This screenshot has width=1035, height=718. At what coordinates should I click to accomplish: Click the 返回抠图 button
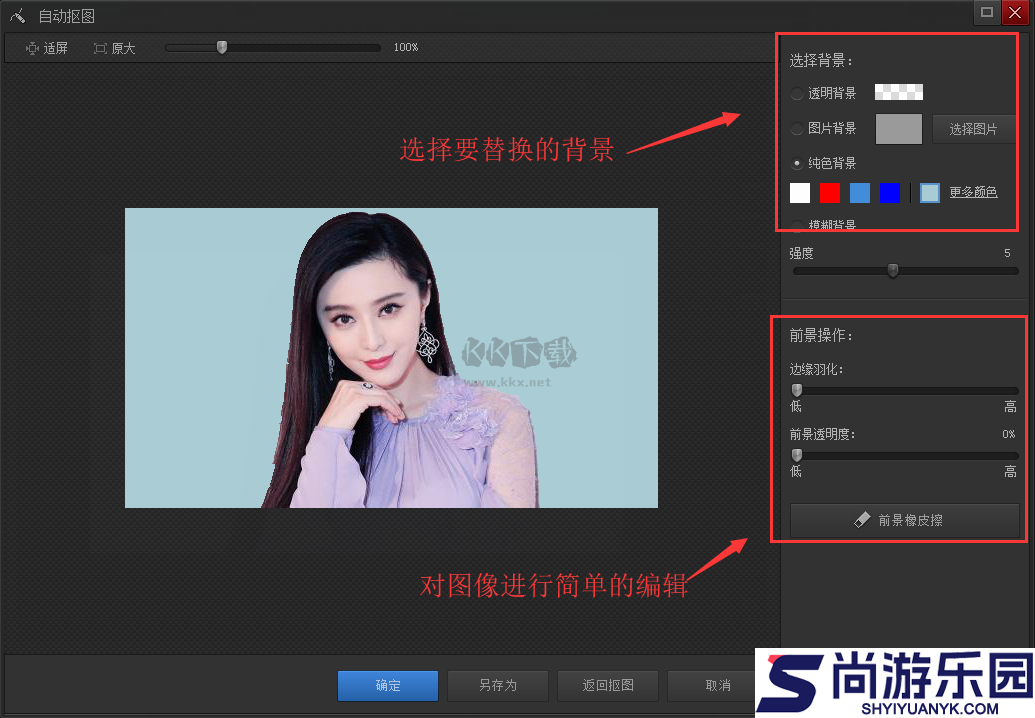click(x=608, y=686)
